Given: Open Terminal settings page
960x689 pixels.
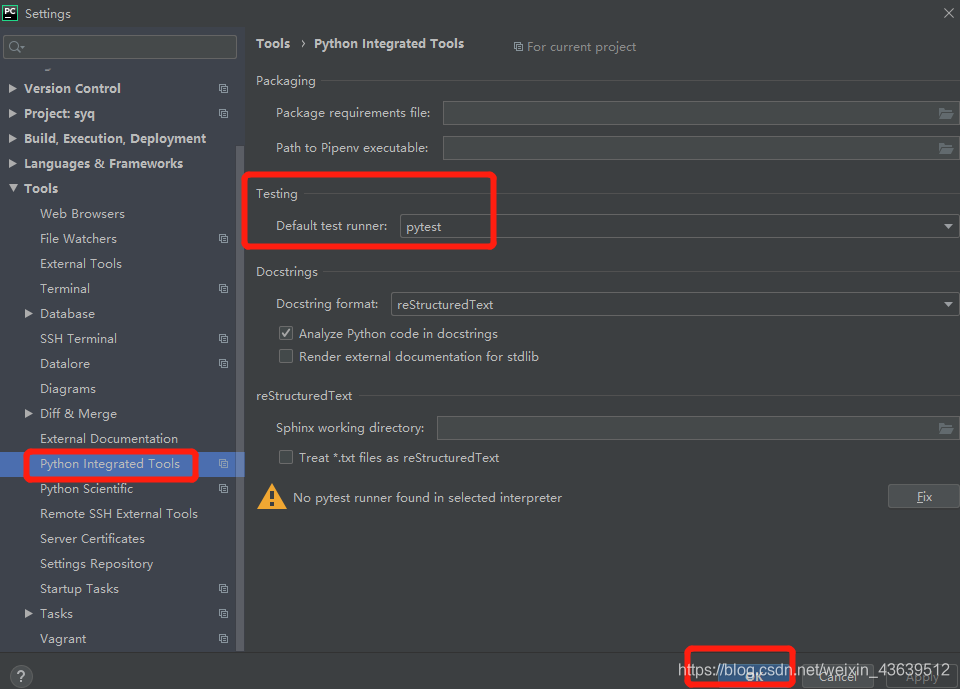Looking at the screenshot, I should tap(65, 288).
